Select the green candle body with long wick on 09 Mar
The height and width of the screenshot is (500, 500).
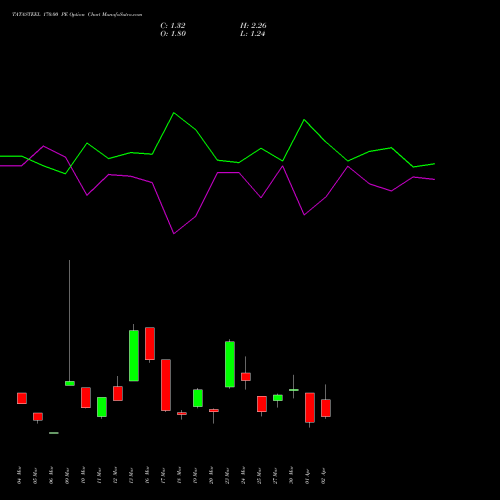pos(70,383)
